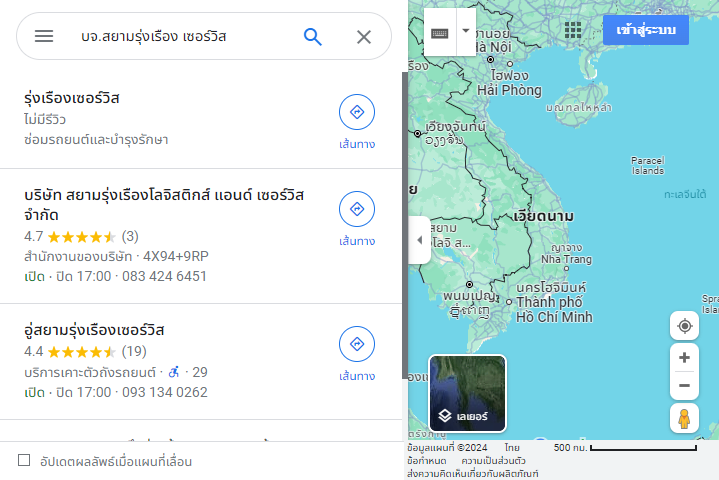Click the Paracel Islands map label

tap(647, 166)
